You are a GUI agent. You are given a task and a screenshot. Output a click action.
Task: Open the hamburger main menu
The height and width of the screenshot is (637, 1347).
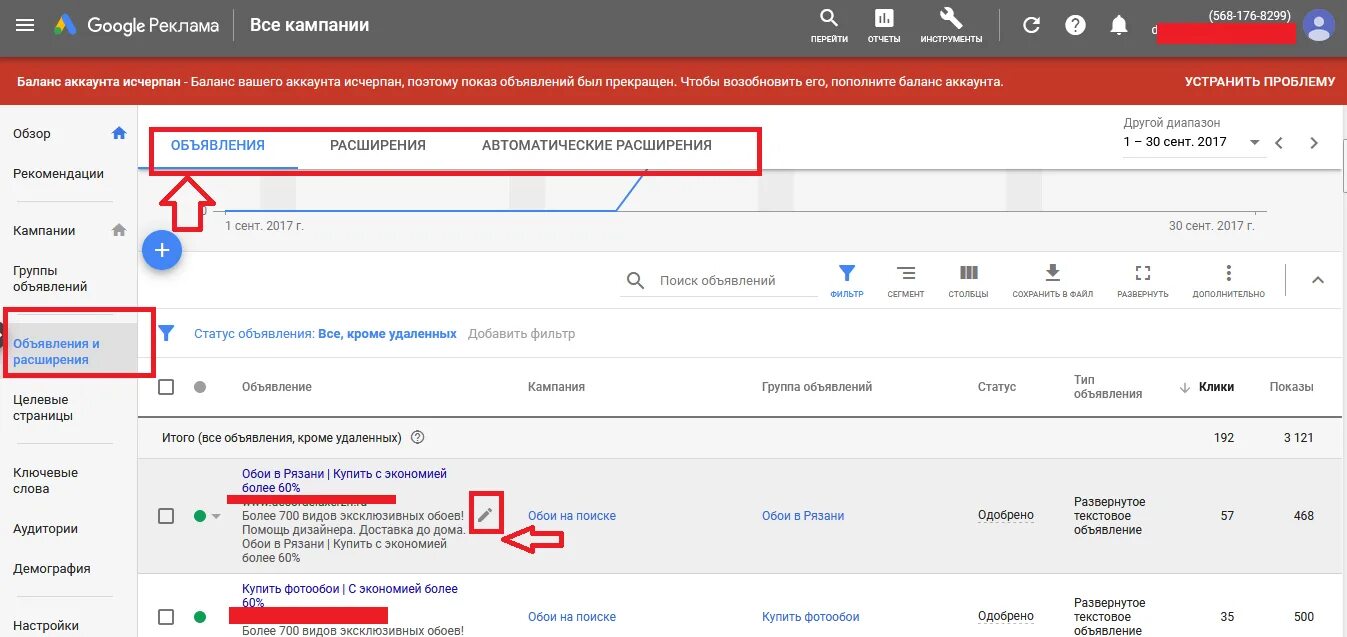(x=25, y=25)
